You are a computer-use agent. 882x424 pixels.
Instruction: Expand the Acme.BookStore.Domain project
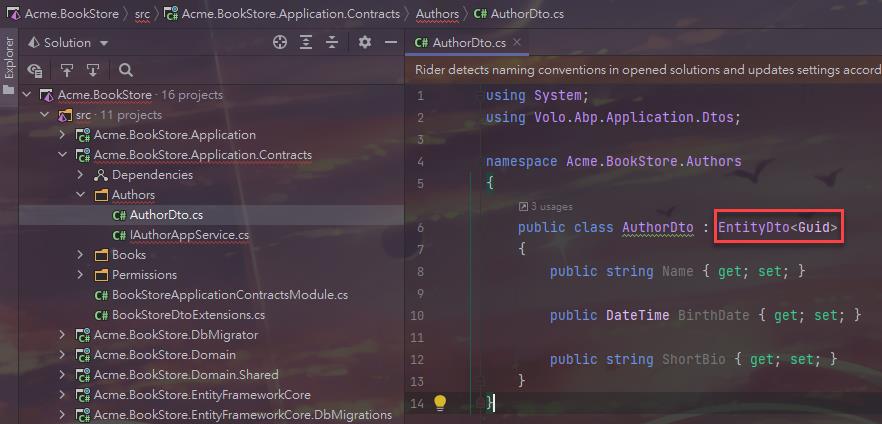pos(63,355)
